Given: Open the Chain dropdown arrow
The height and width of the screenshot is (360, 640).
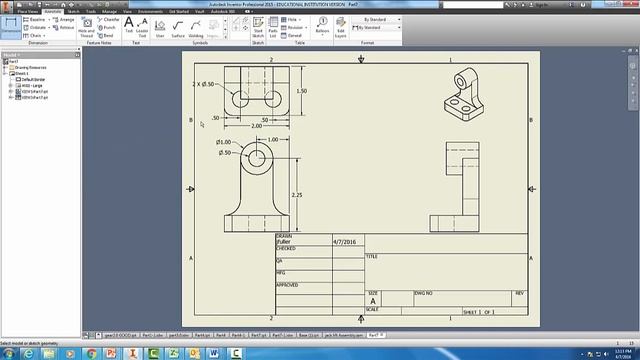Looking at the screenshot, I should (x=44, y=36).
